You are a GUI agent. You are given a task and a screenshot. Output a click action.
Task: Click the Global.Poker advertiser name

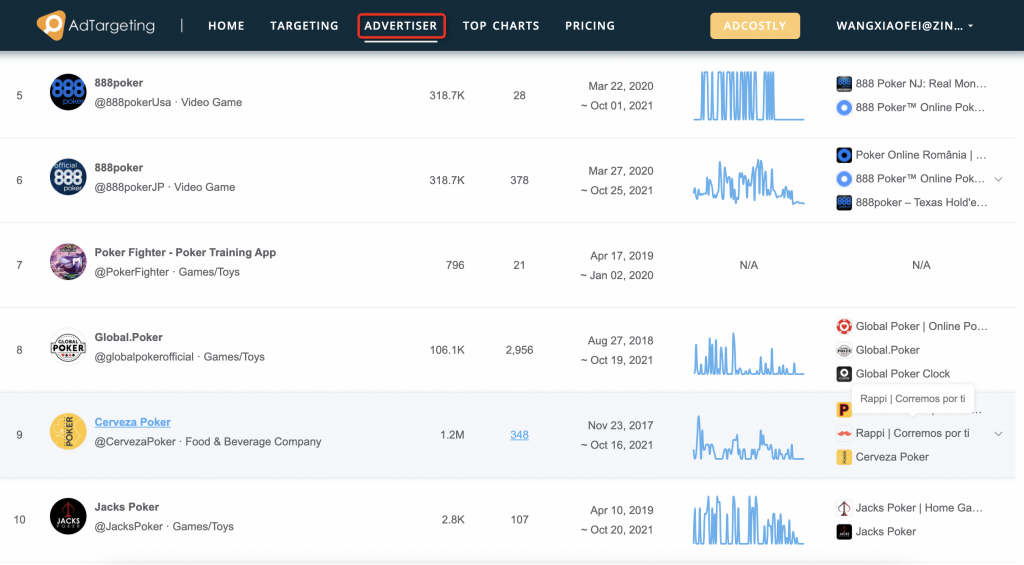[x=129, y=337]
